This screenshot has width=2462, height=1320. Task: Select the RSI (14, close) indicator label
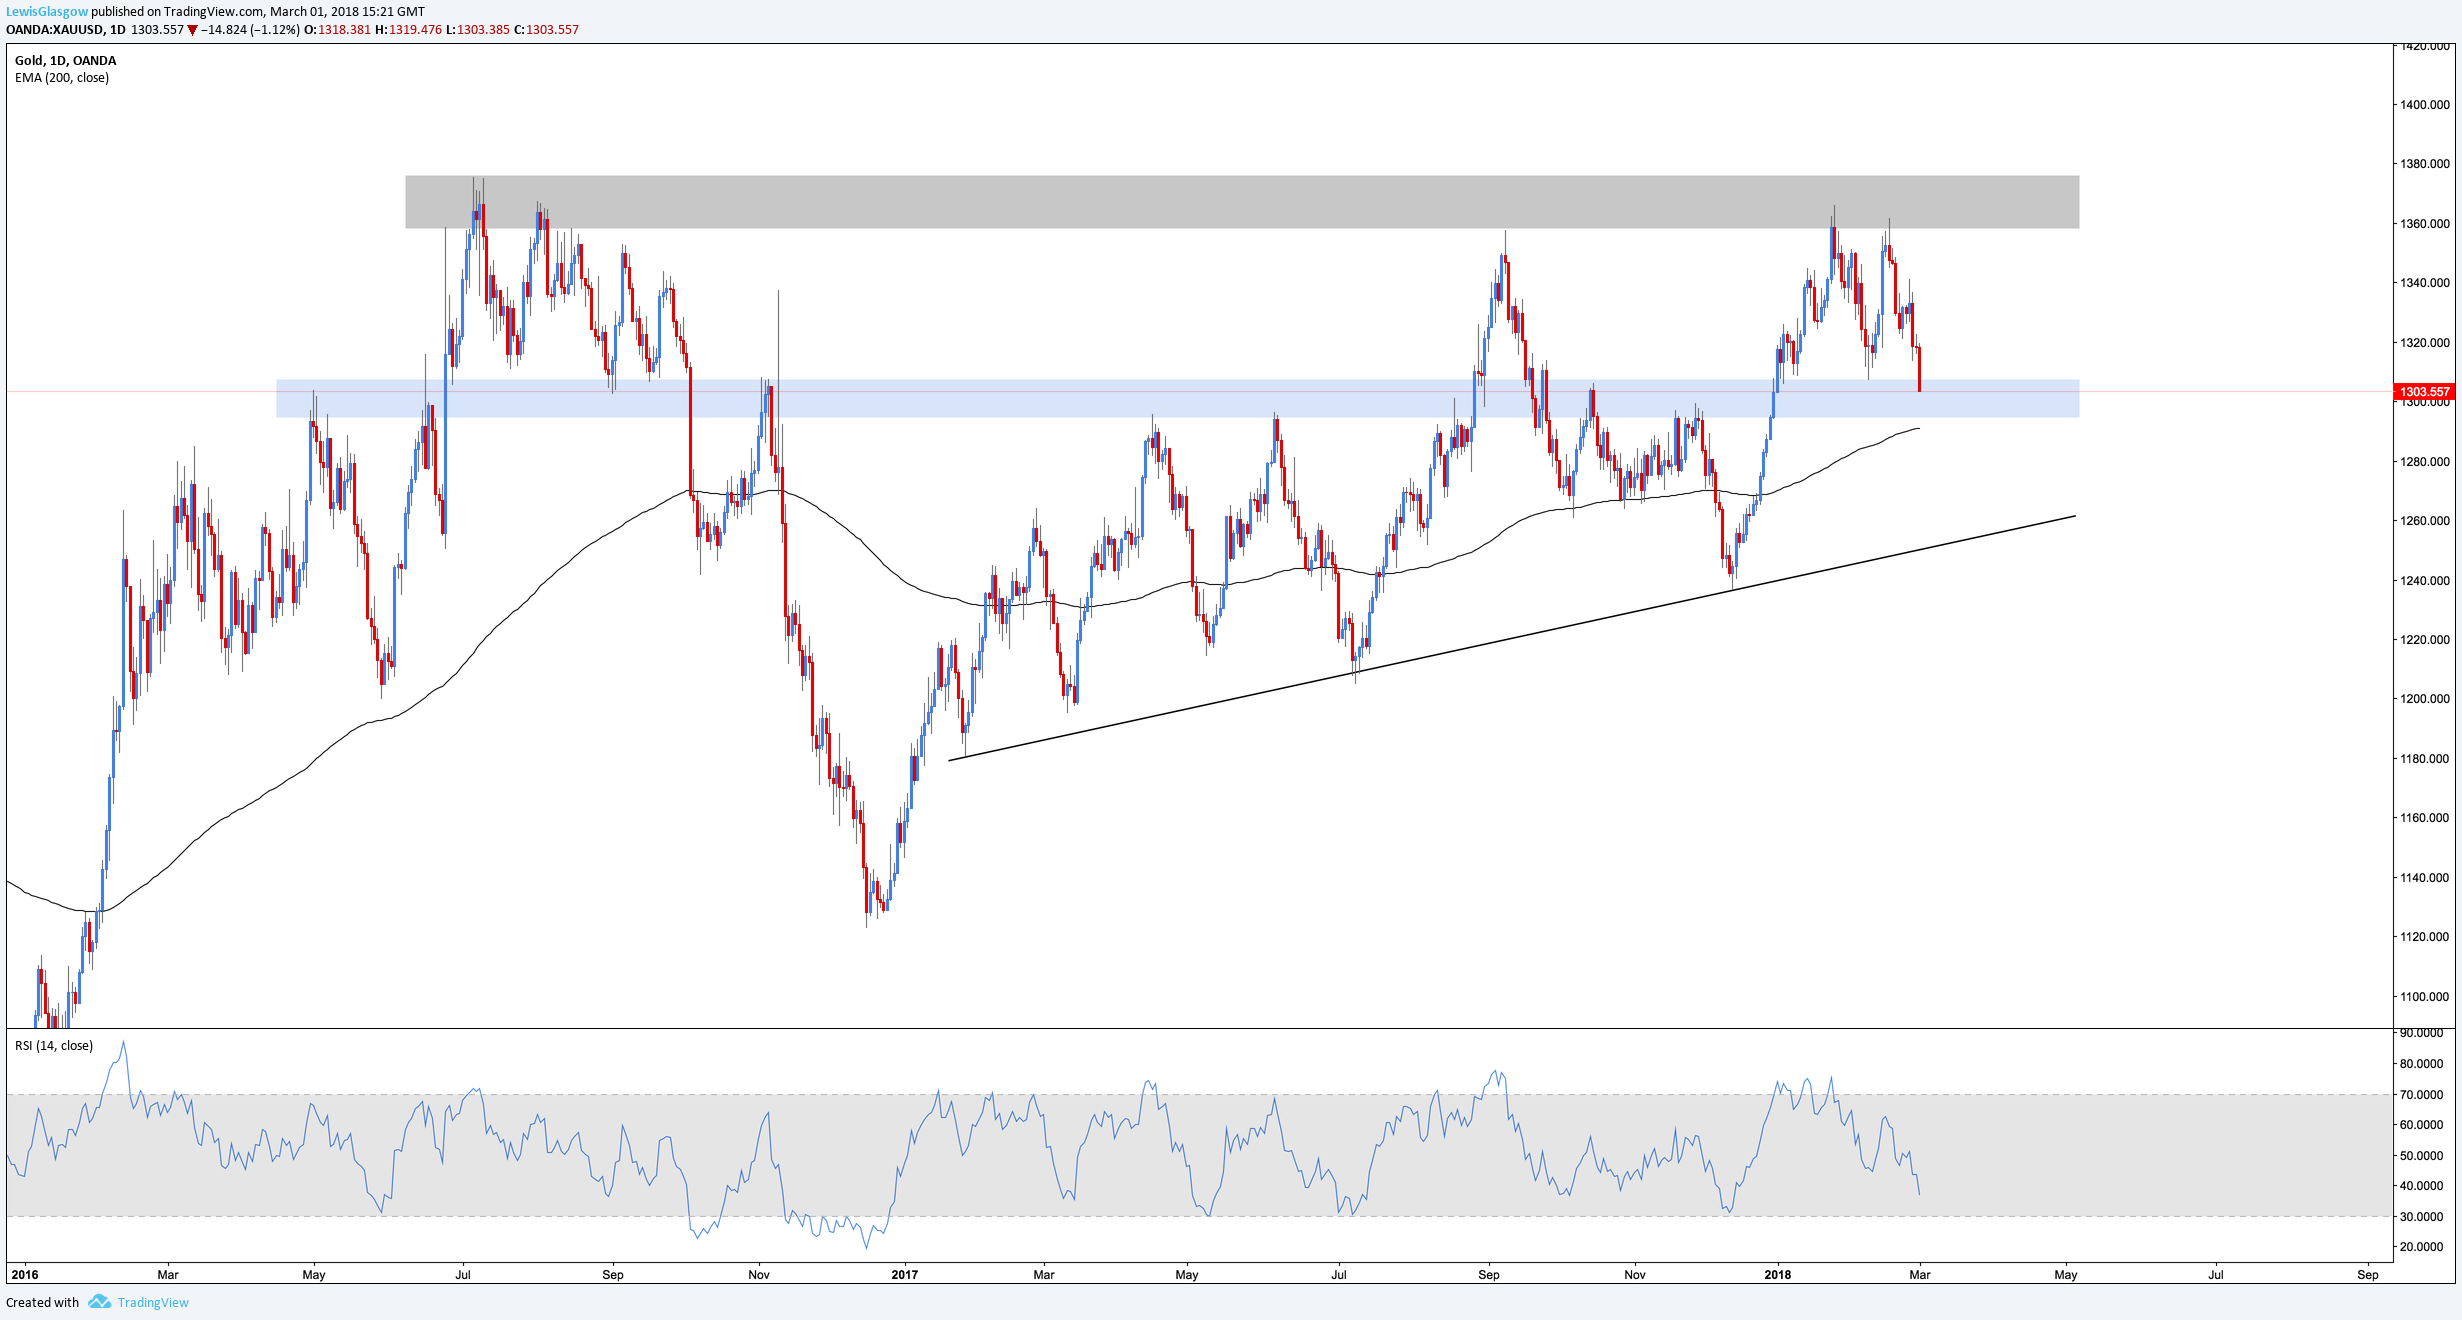coord(54,1046)
